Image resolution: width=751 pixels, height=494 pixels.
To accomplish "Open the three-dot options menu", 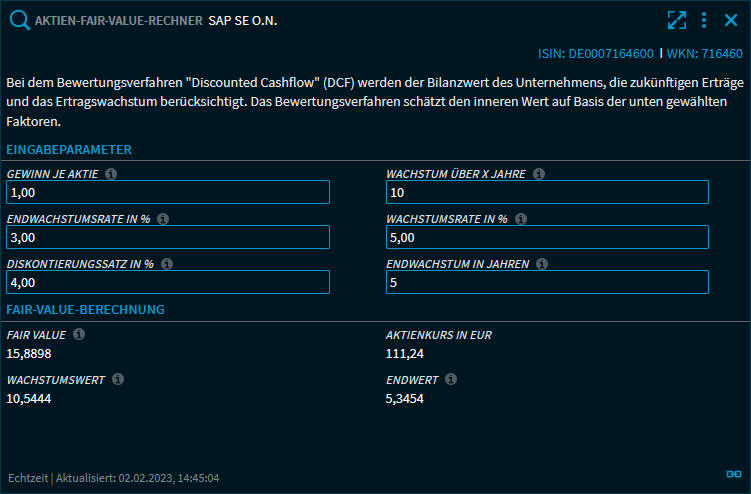I will (x=704, y=20).
